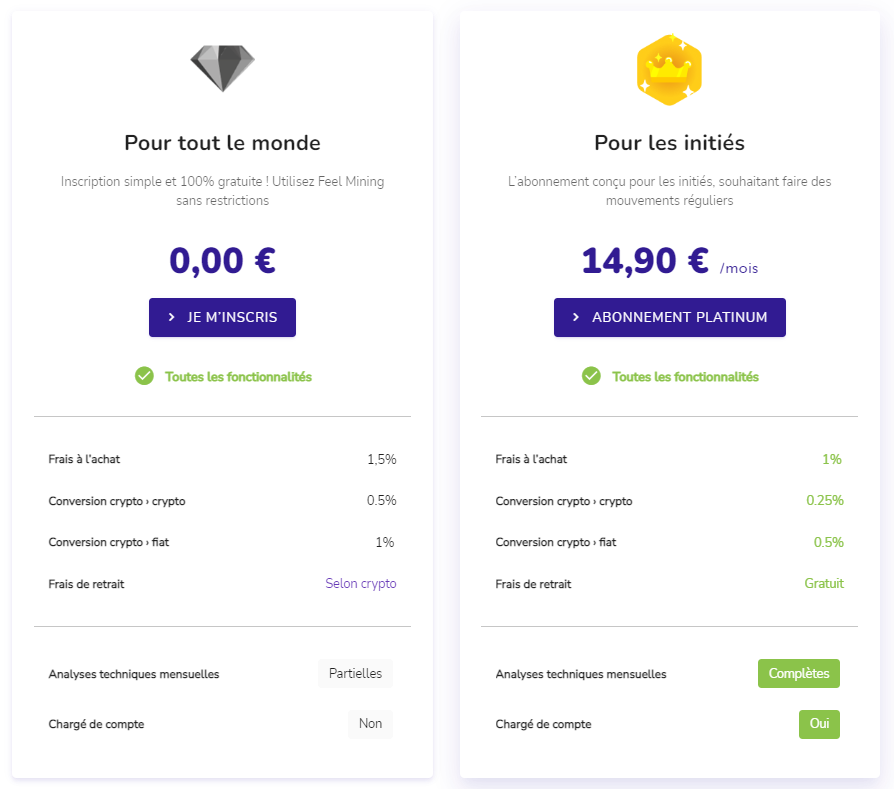Click 'Toutes les fonctionnalités' in the Platinum plan
Viewport: 894px width, 789px height.
click(685, 377)
